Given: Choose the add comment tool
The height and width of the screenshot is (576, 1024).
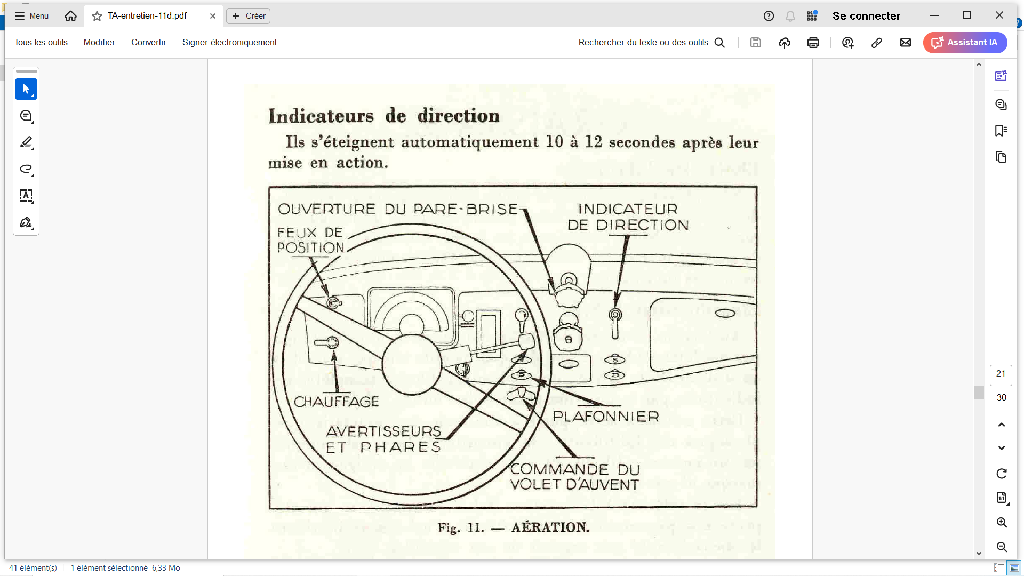Looking at the screenshot, I should pos(26,116).
